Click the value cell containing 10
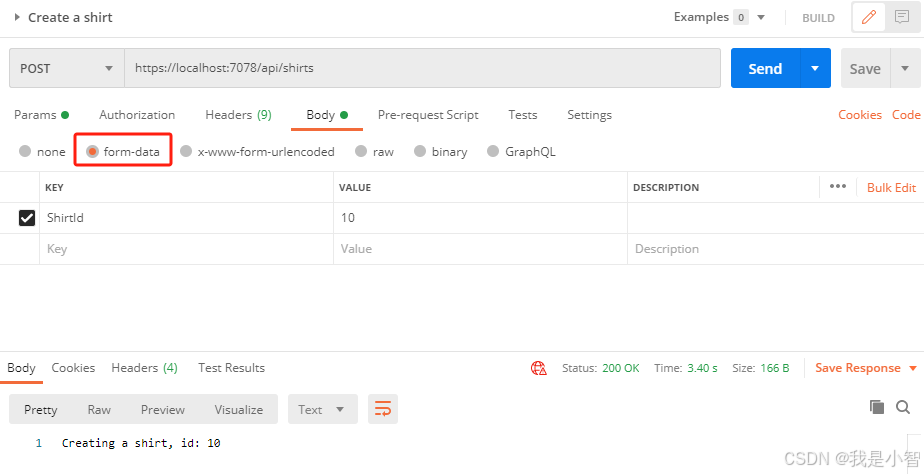This screenshot has height=474, width=924. pos(480,218)
